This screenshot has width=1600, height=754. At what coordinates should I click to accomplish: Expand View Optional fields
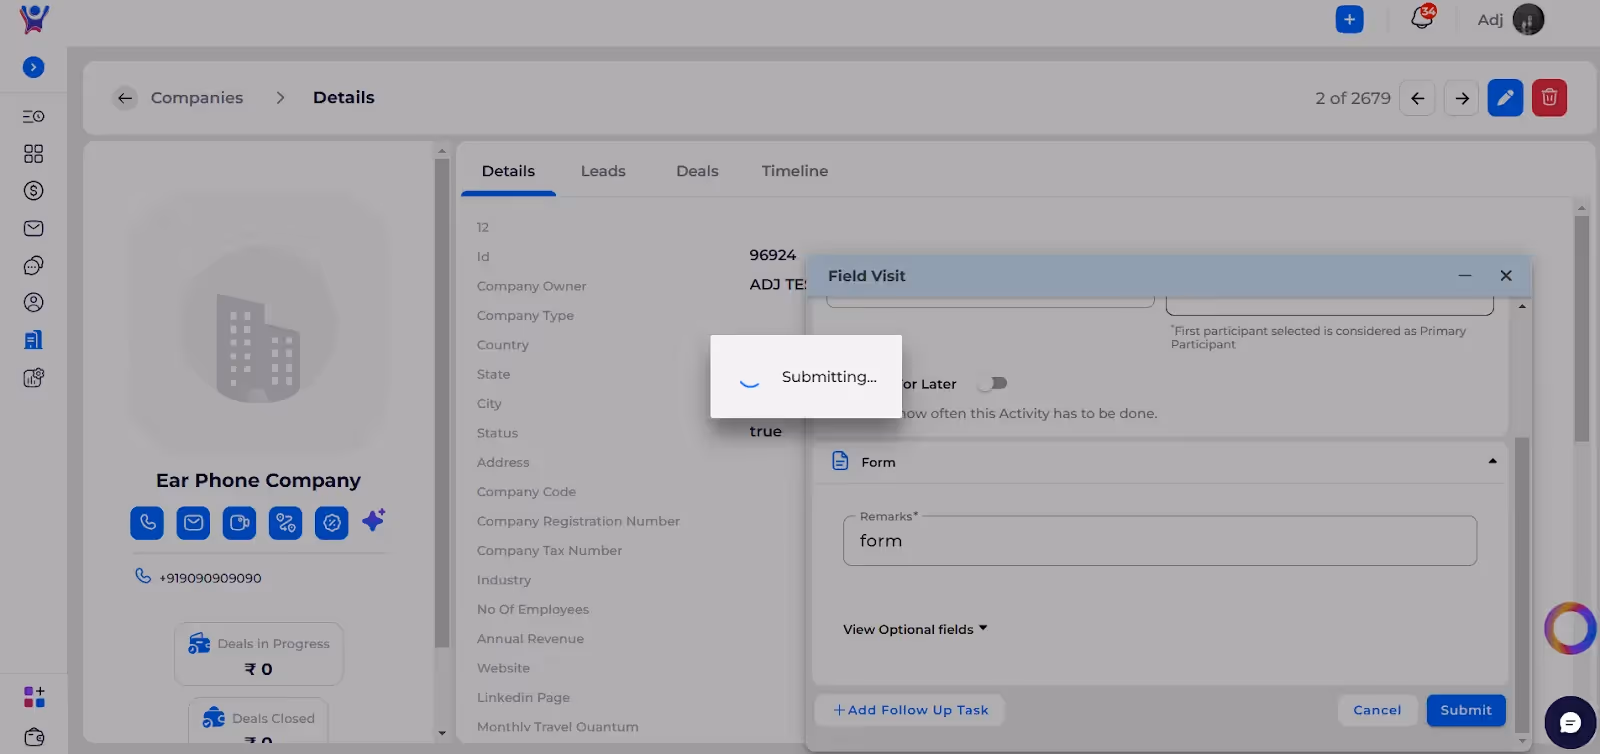pos(915,629)
